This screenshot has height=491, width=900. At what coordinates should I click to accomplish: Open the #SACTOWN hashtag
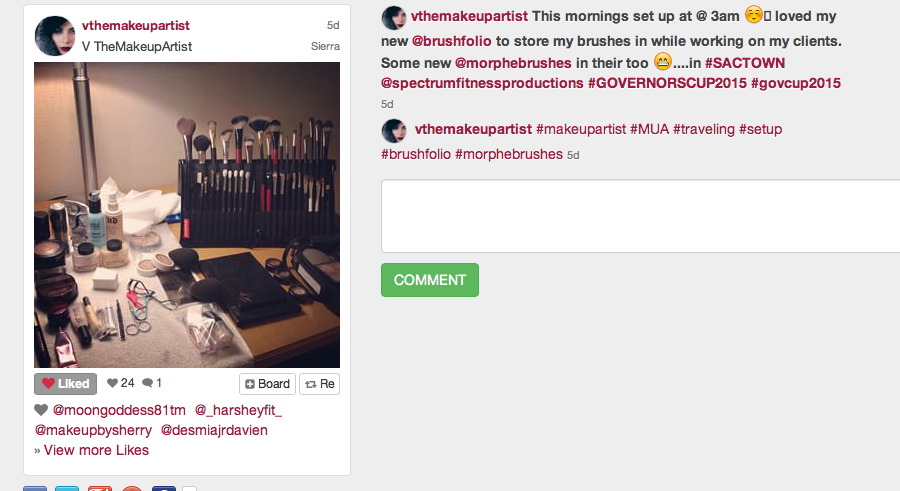pos(744,63)
